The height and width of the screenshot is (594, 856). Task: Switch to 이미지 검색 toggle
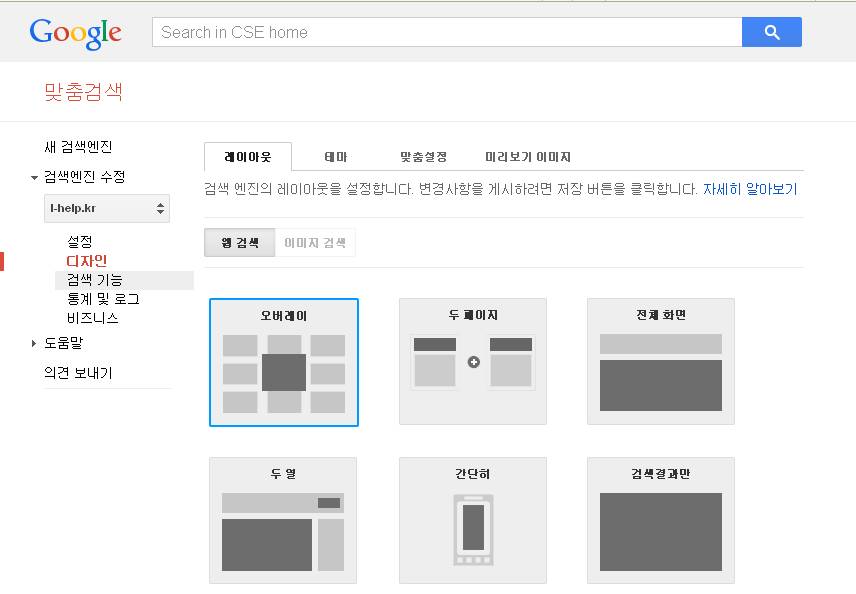coord(315,243)
